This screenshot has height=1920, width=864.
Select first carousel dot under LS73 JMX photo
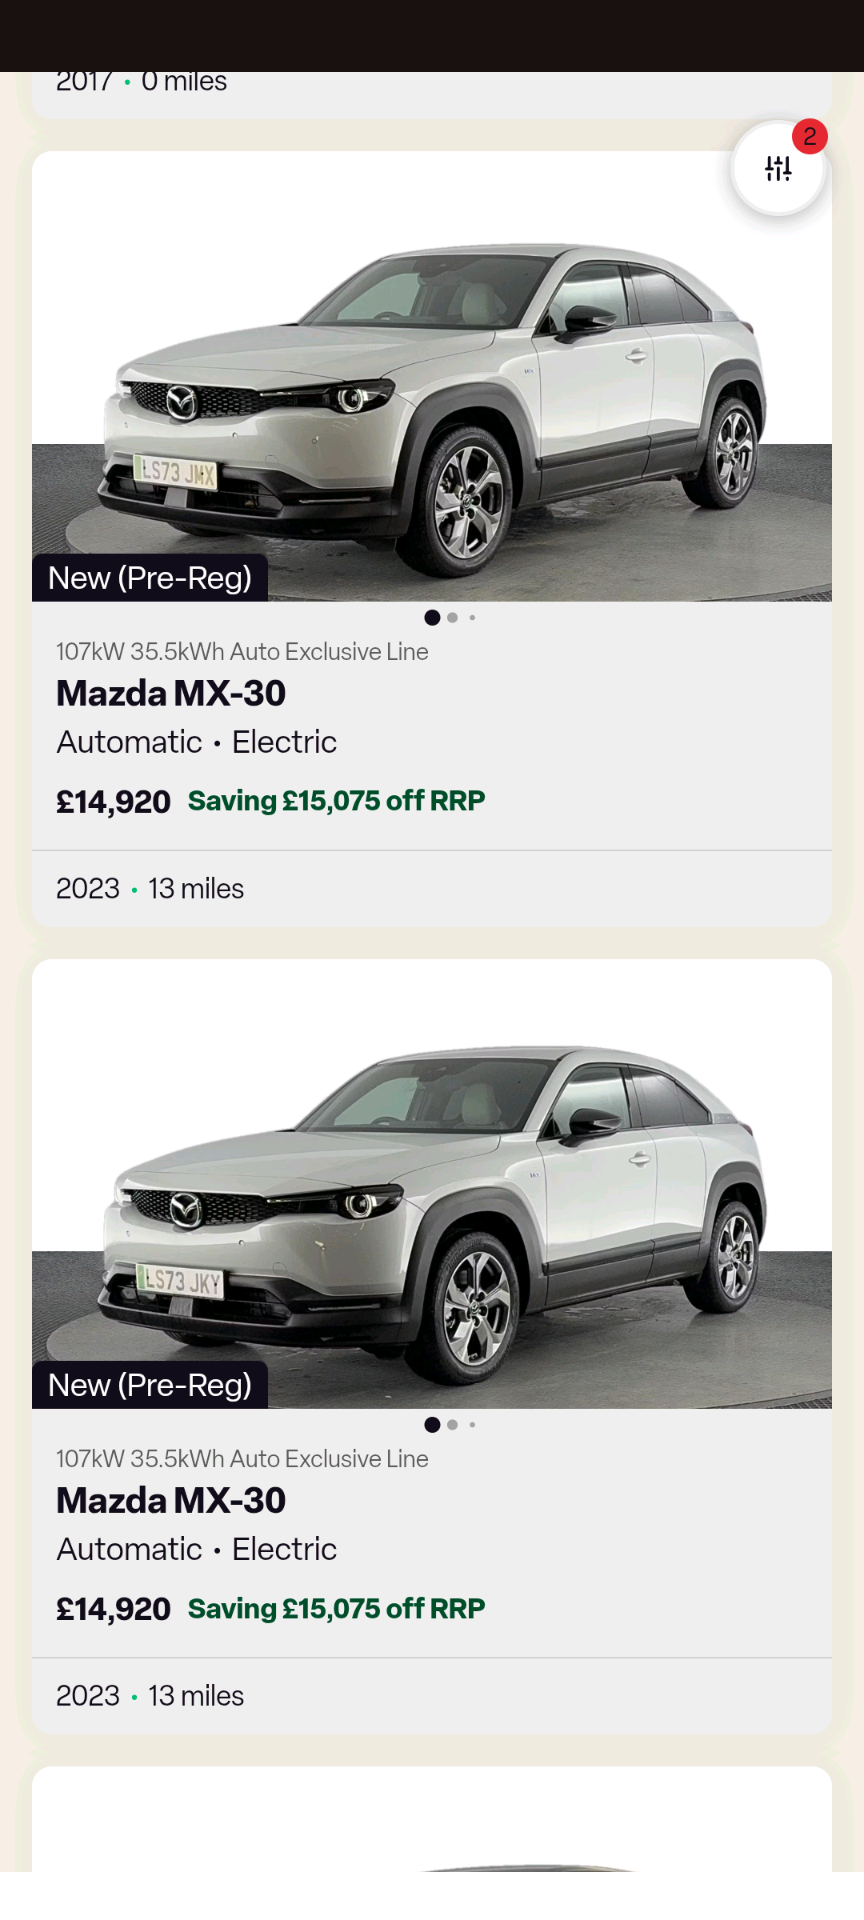(x=432, y=618)
